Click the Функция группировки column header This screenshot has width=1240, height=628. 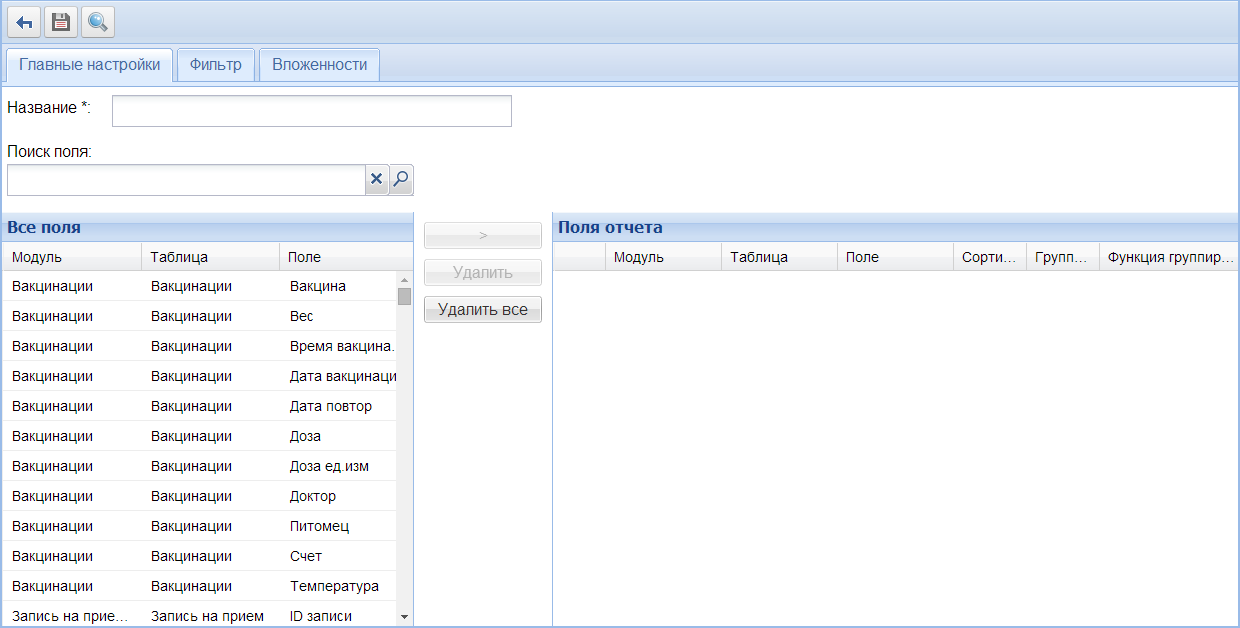coord(1164,257)
